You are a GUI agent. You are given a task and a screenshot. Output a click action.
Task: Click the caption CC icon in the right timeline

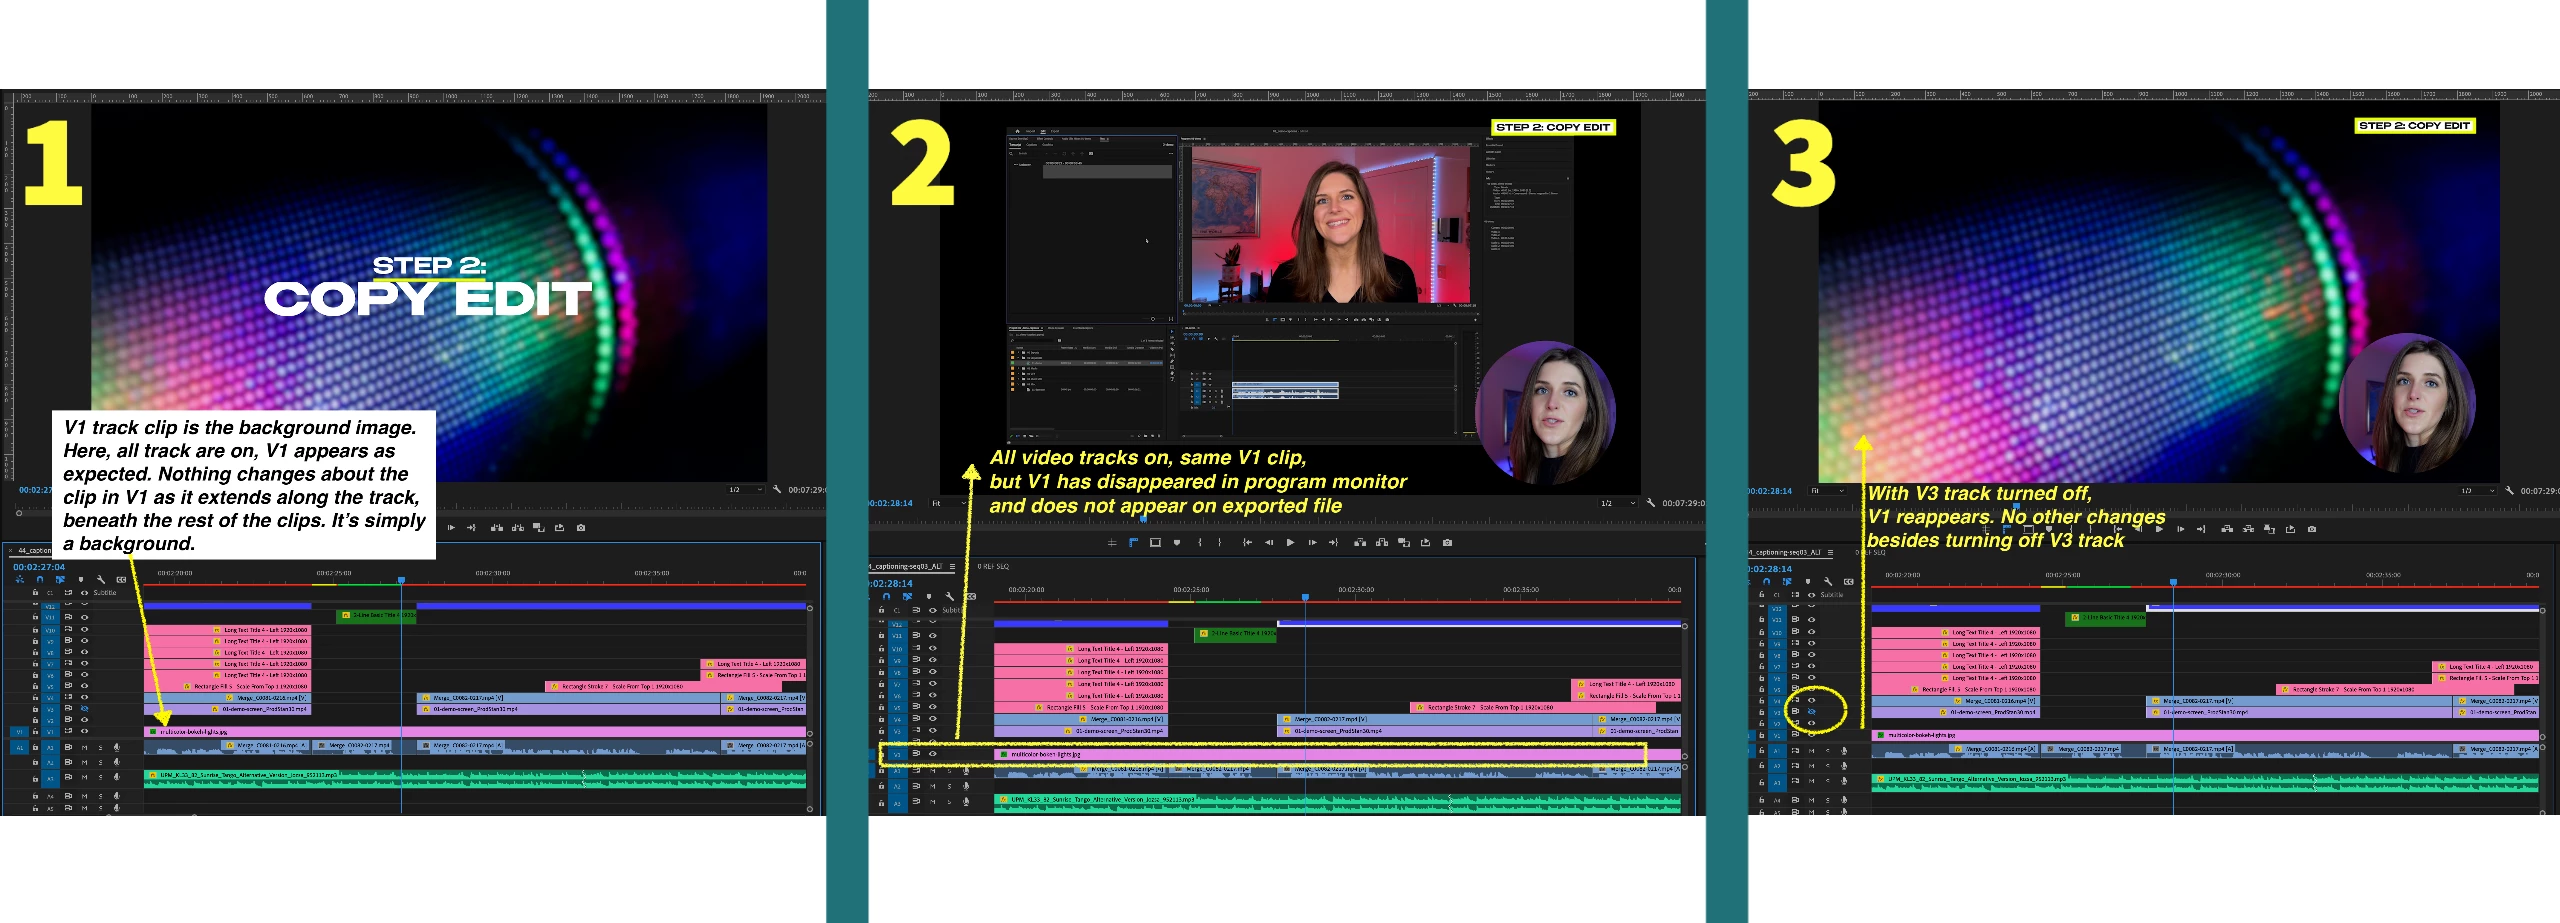point(1849,582)
